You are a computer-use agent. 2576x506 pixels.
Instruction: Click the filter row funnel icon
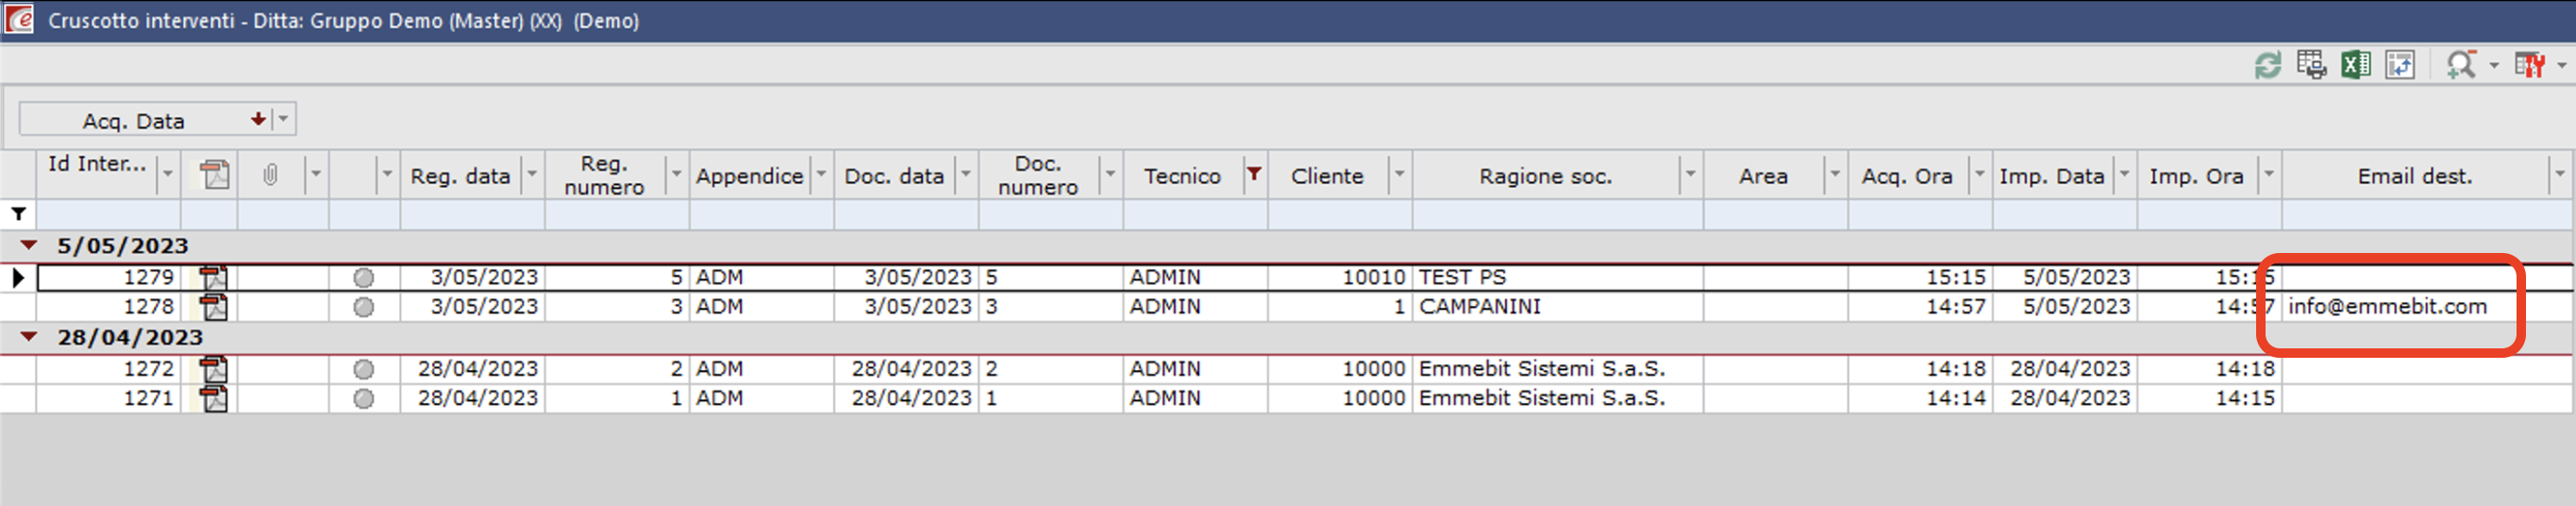(18, 214)
